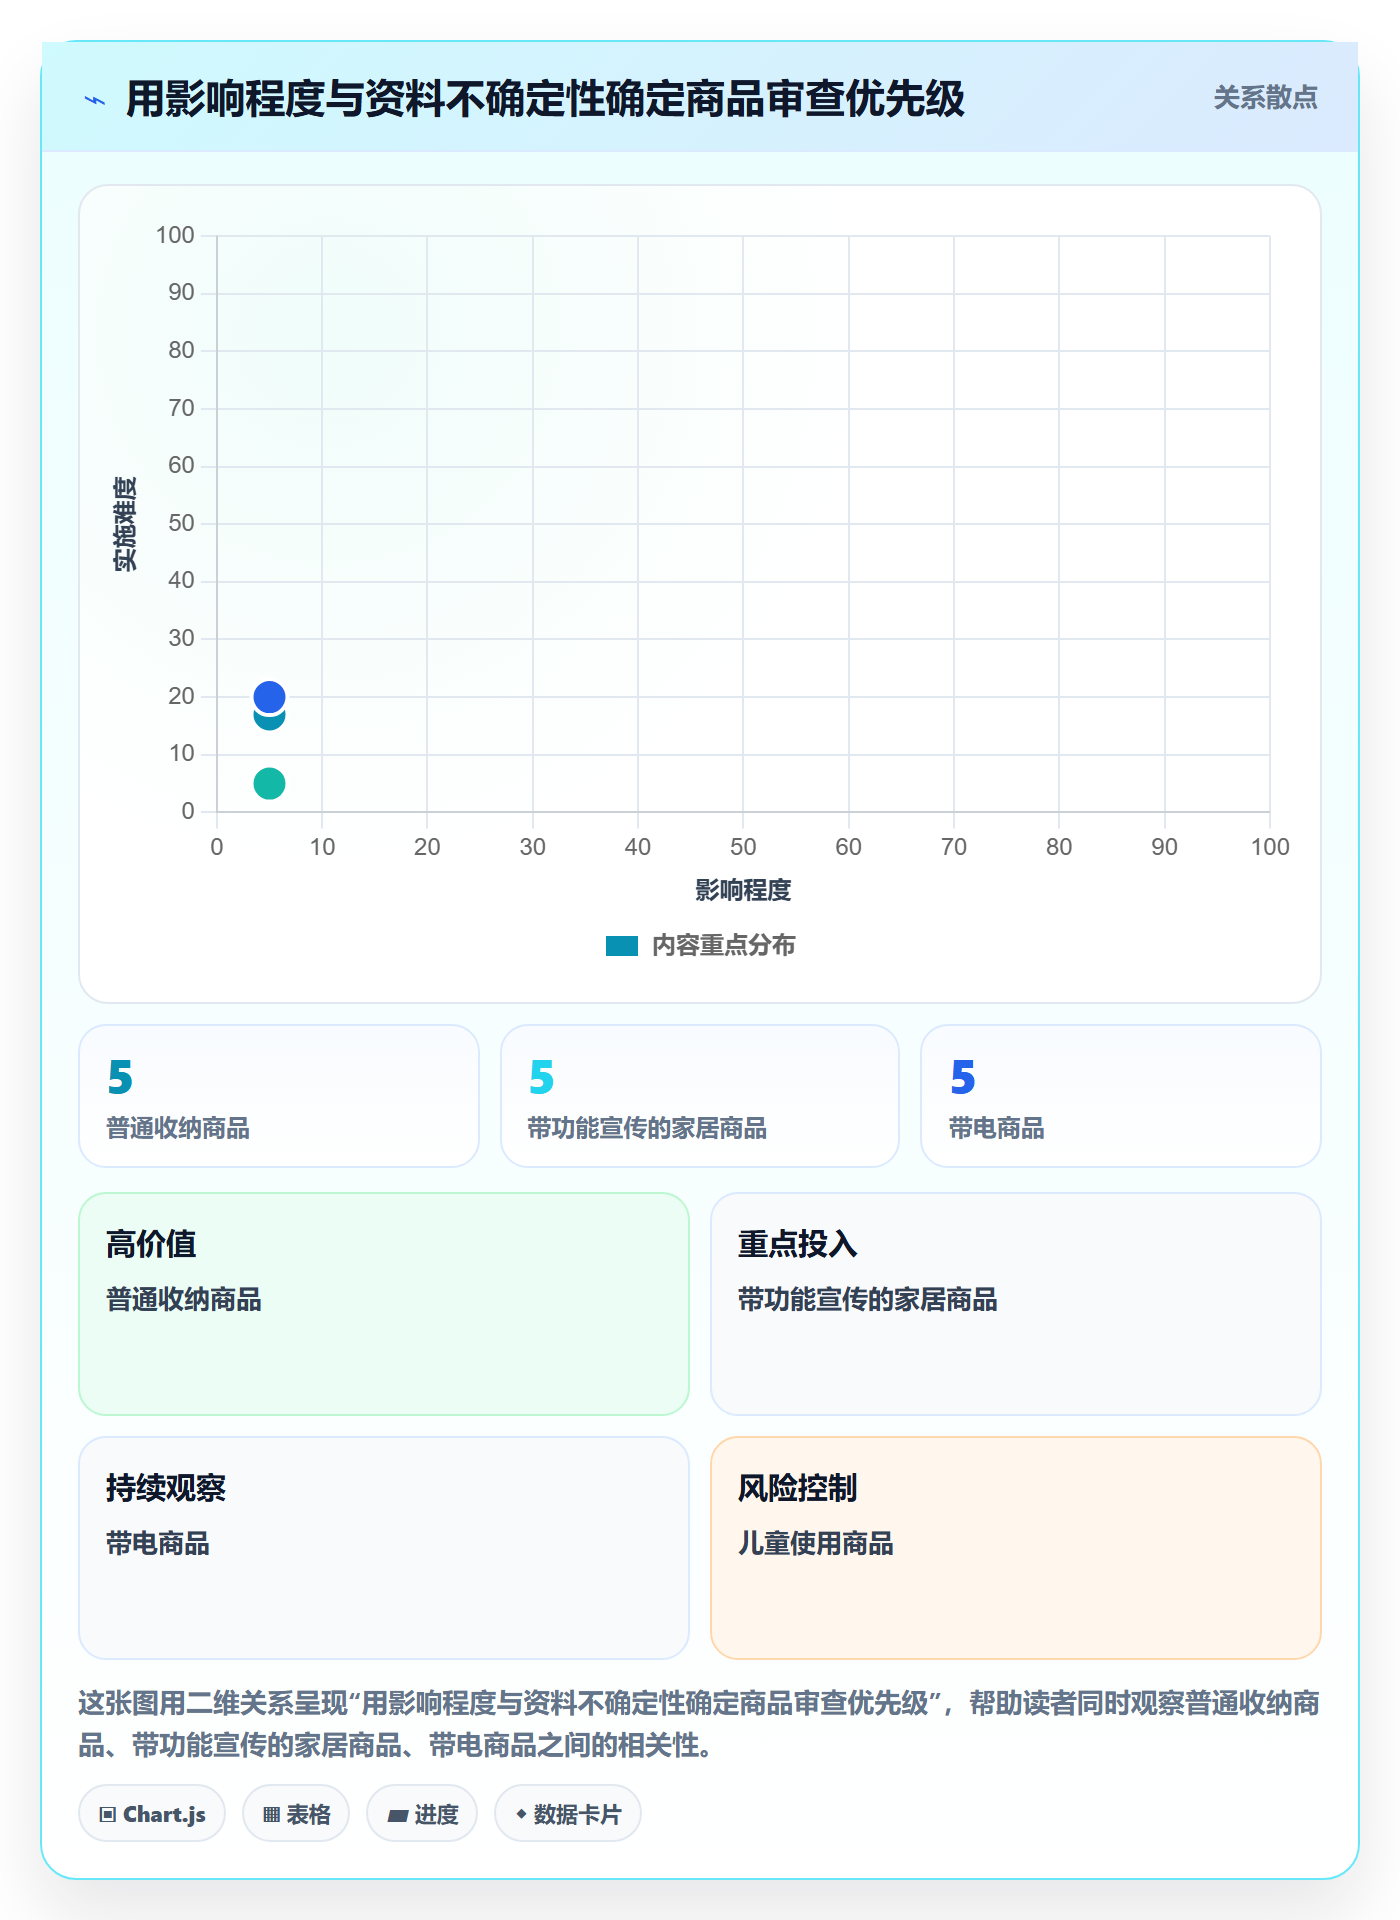Open the 带功能宣传的家居商品 data card

click(700, 1096)
